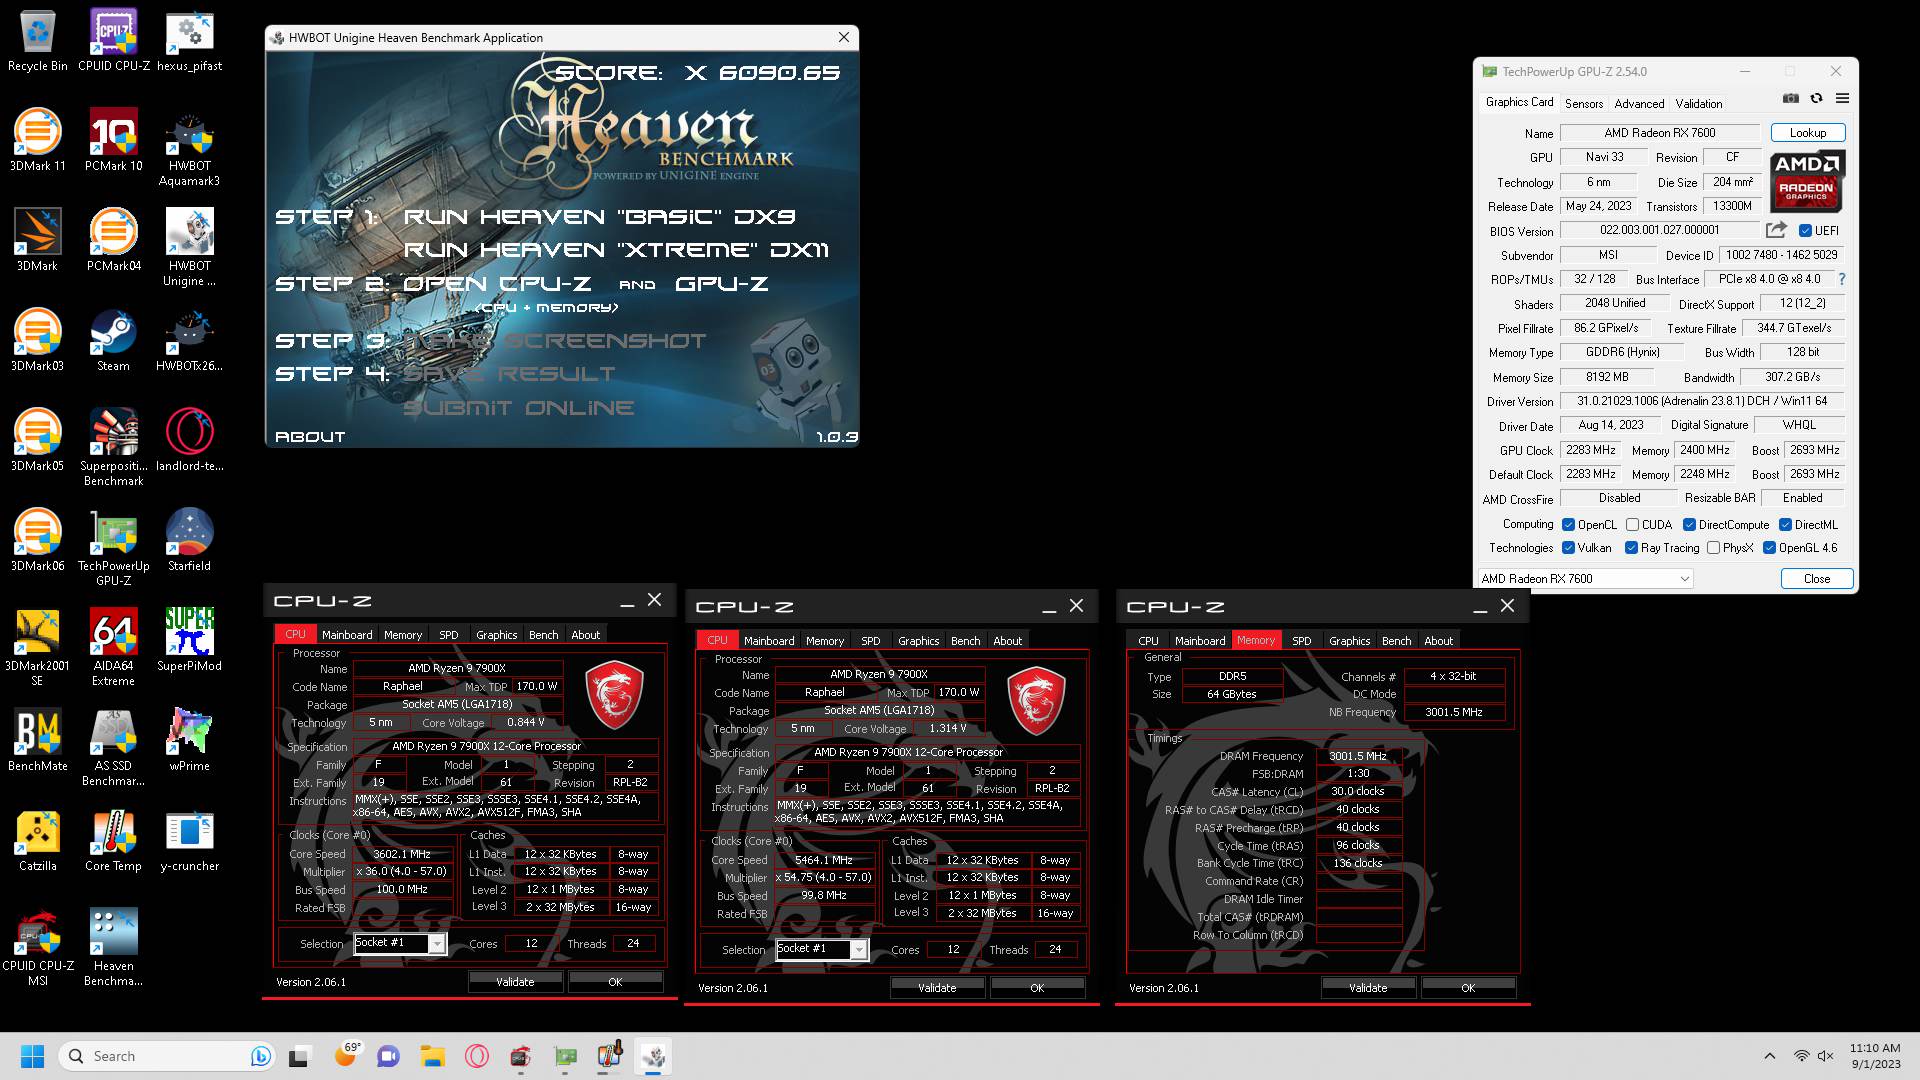Screen dimensions: 1920x1080
Task: Open SPD tab in right CPU-Z memory window
Action: [1301, 641]
